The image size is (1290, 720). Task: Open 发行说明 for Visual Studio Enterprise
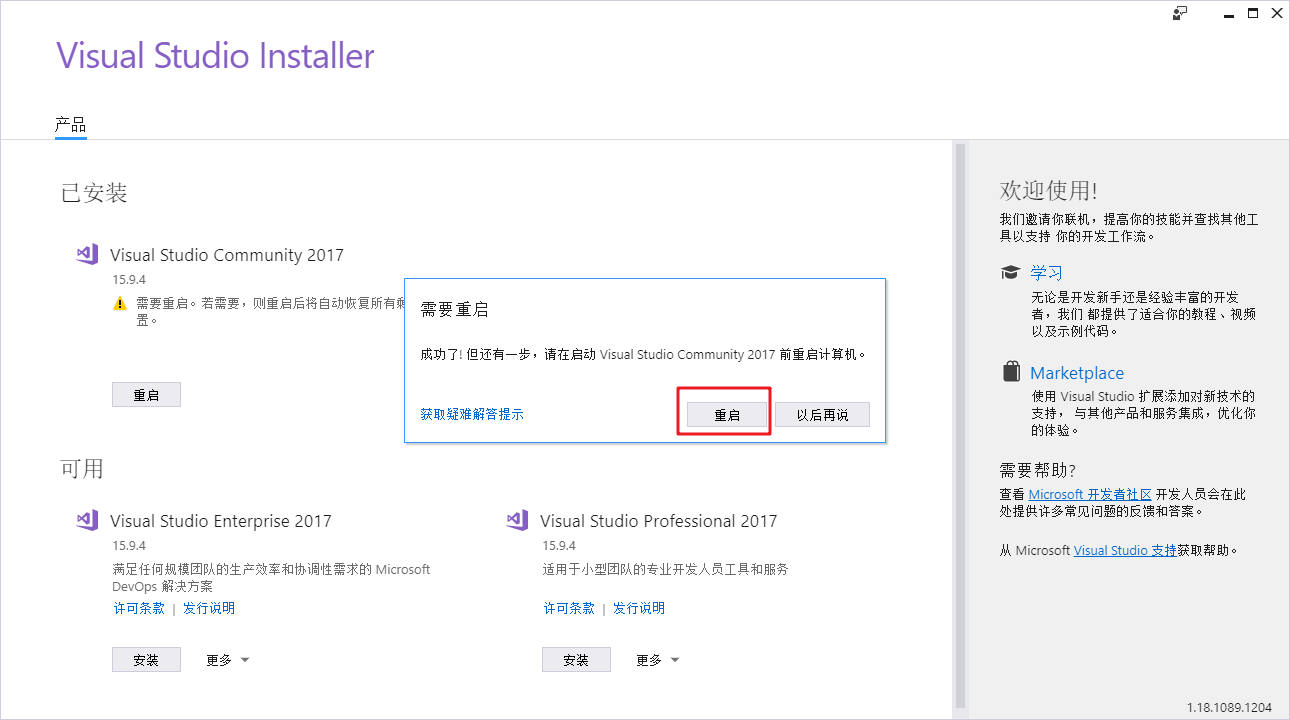click(209, 608)
